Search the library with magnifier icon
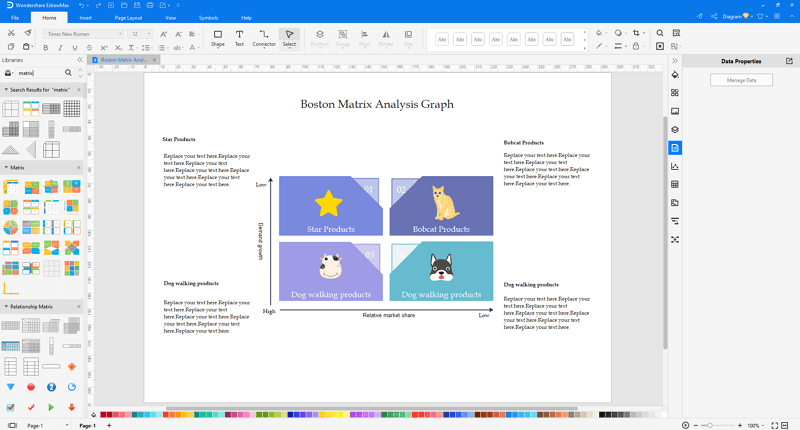Image resolution: width=800 pixels, height=430 pixels. pos(68,73)
